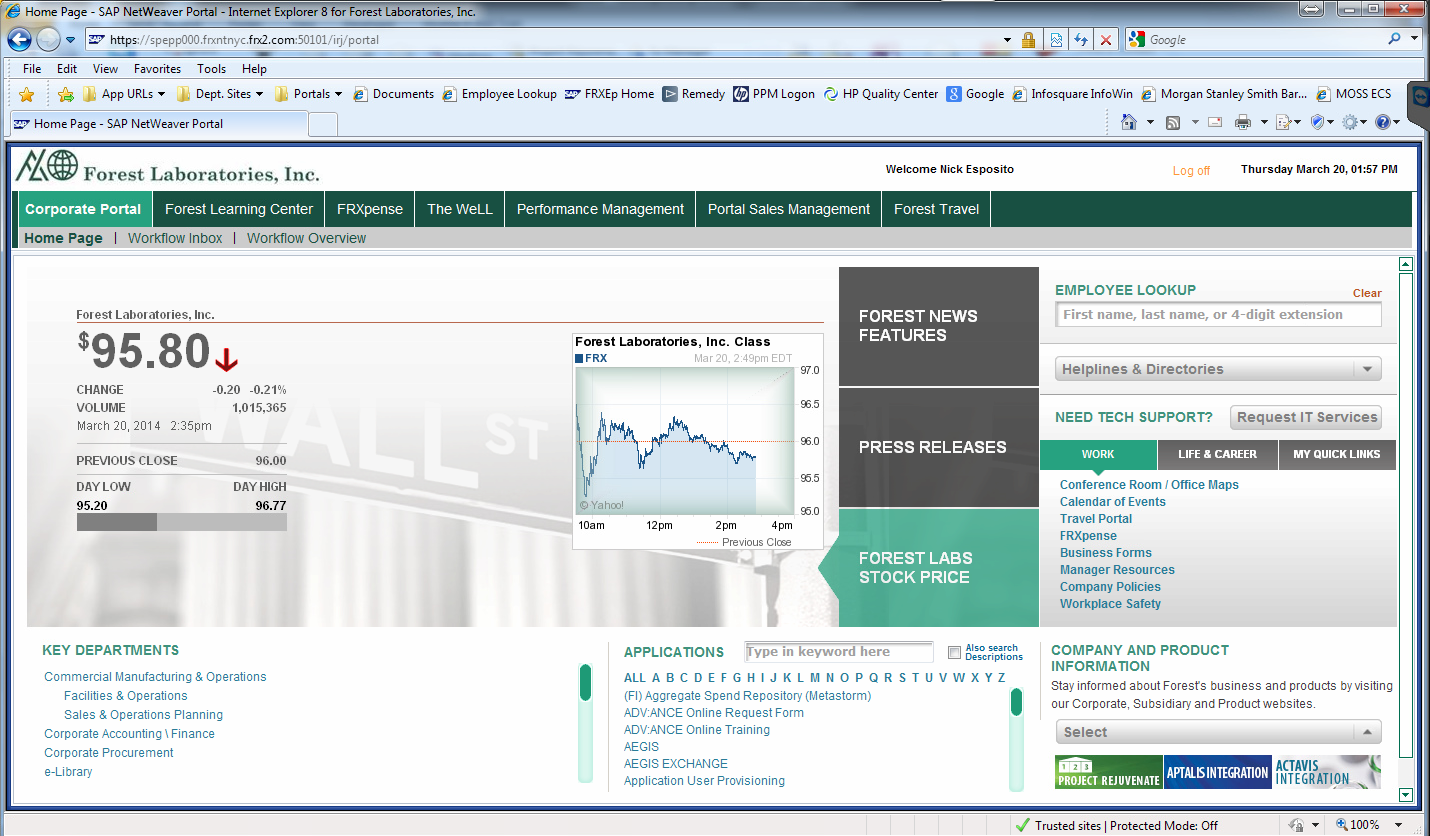Toggle the Compatibility View icon
The image size is (1430, 836).
click(1055, 40)
